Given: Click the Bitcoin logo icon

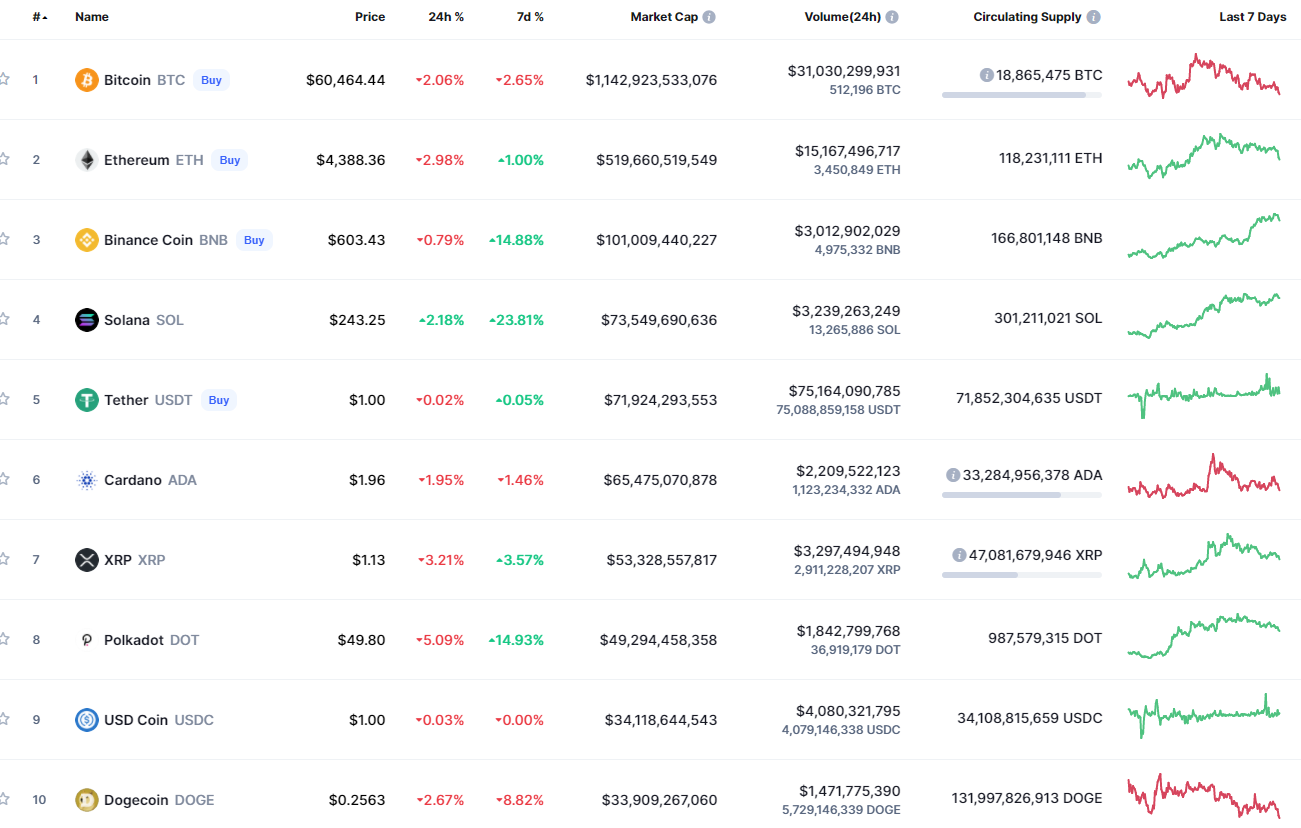Looking at the screenshot, I should [87, 80].
